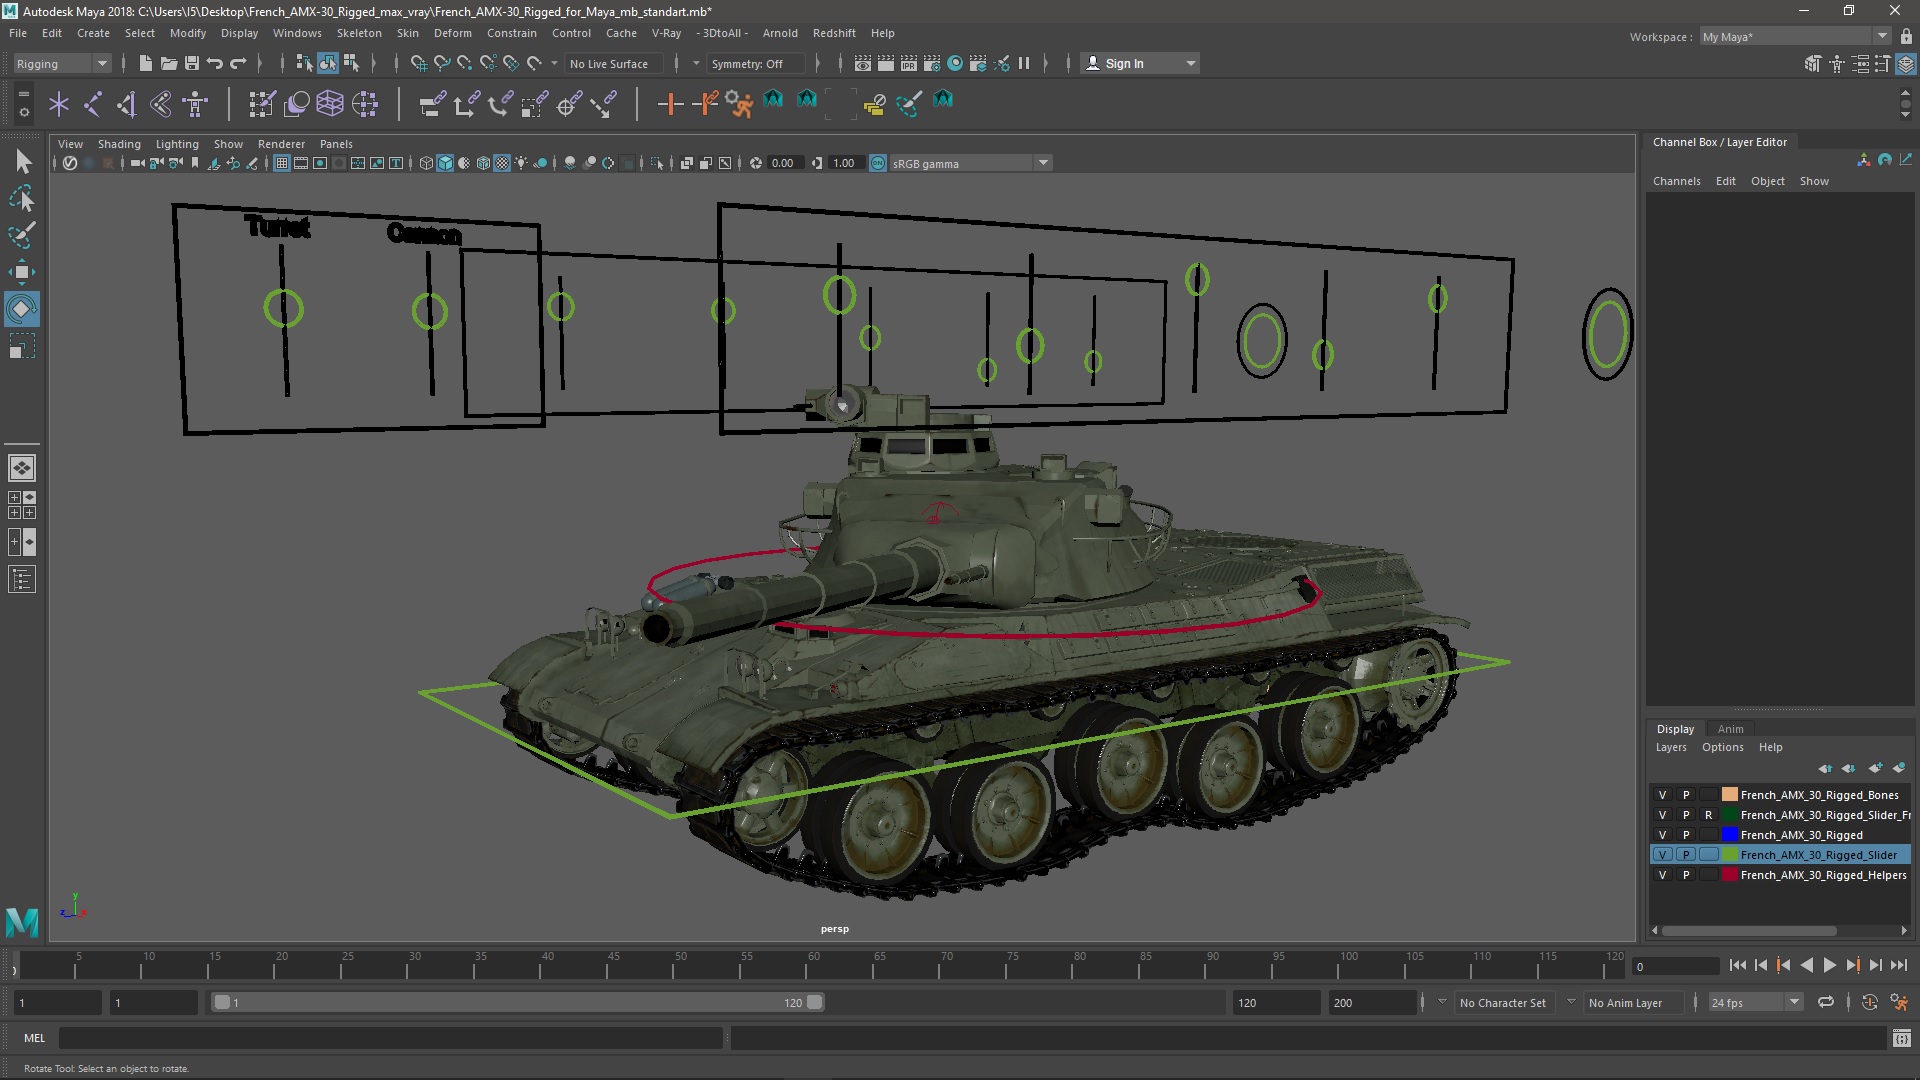Toggle visibility V of Slider_Fr layer
Viewport: 1920px width, 1080px height.
(x=1662, y=815)
